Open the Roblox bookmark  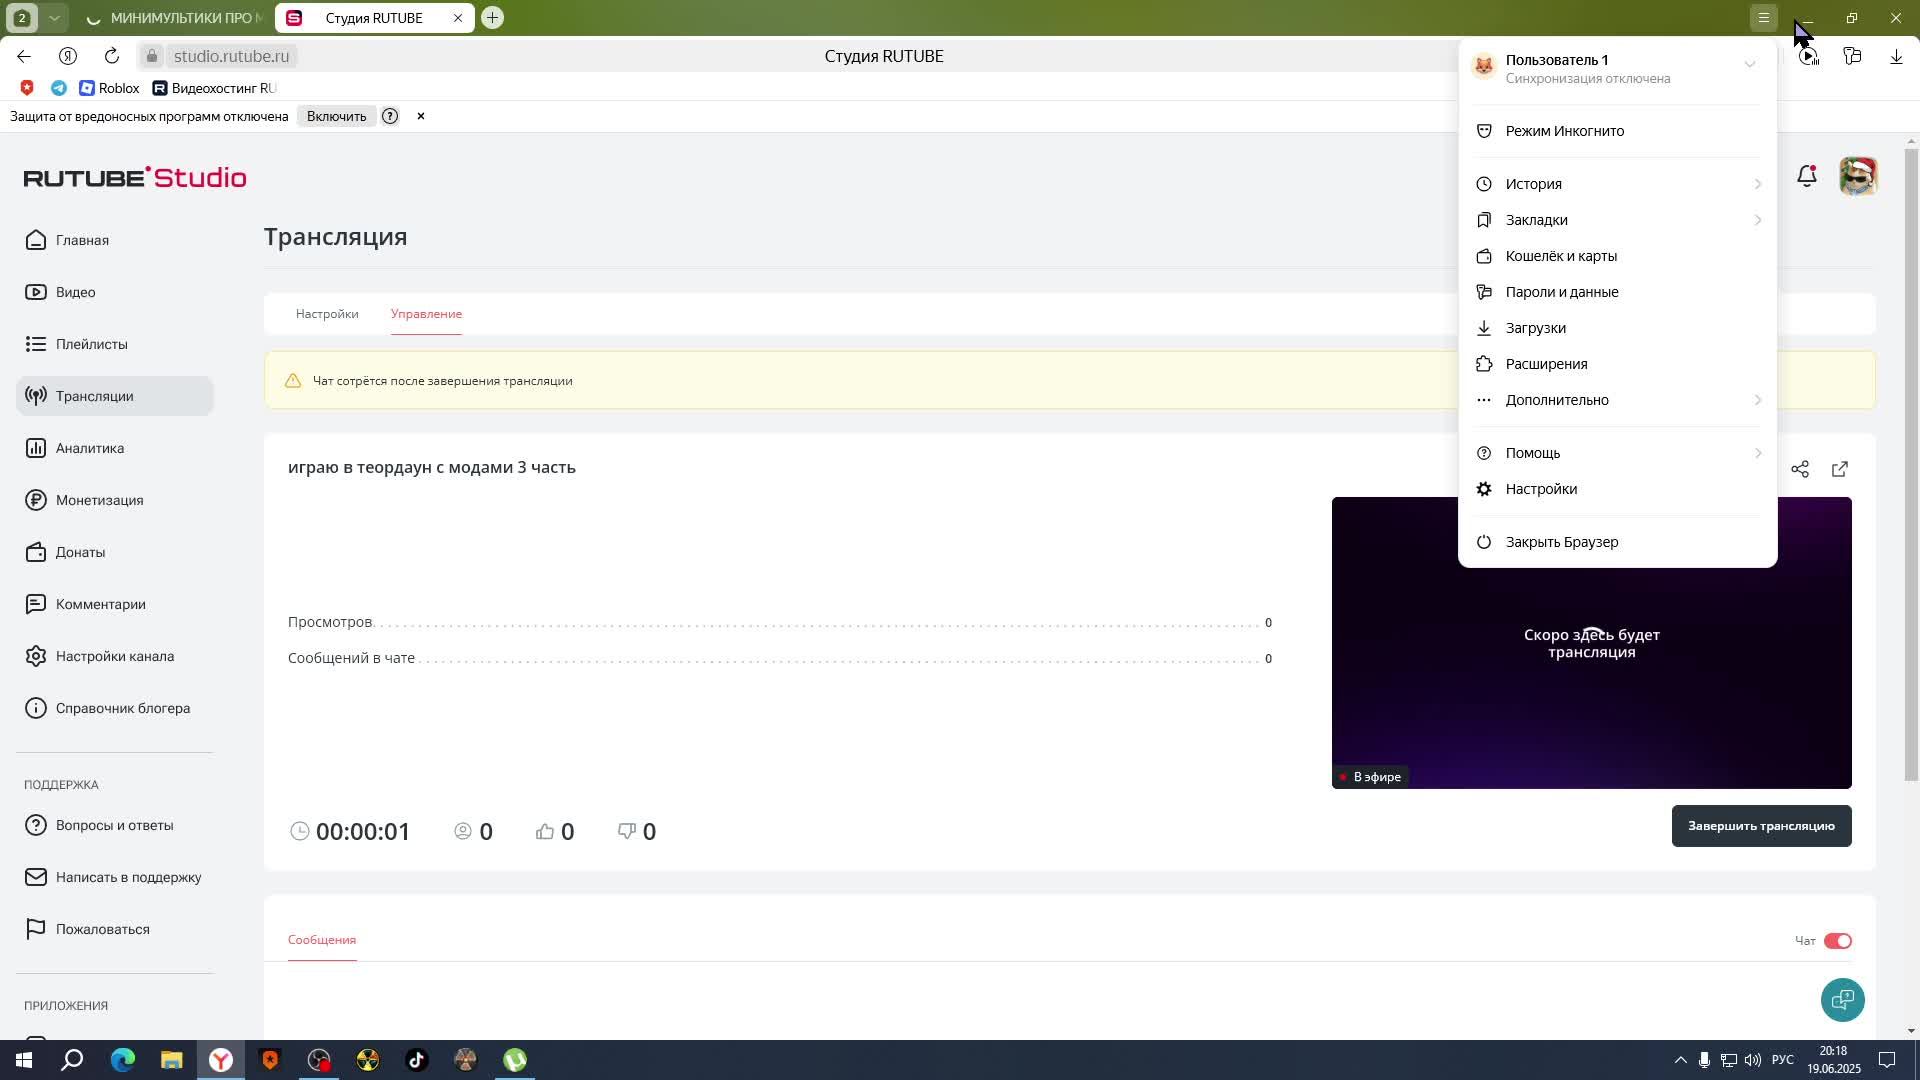pos(109,88)
